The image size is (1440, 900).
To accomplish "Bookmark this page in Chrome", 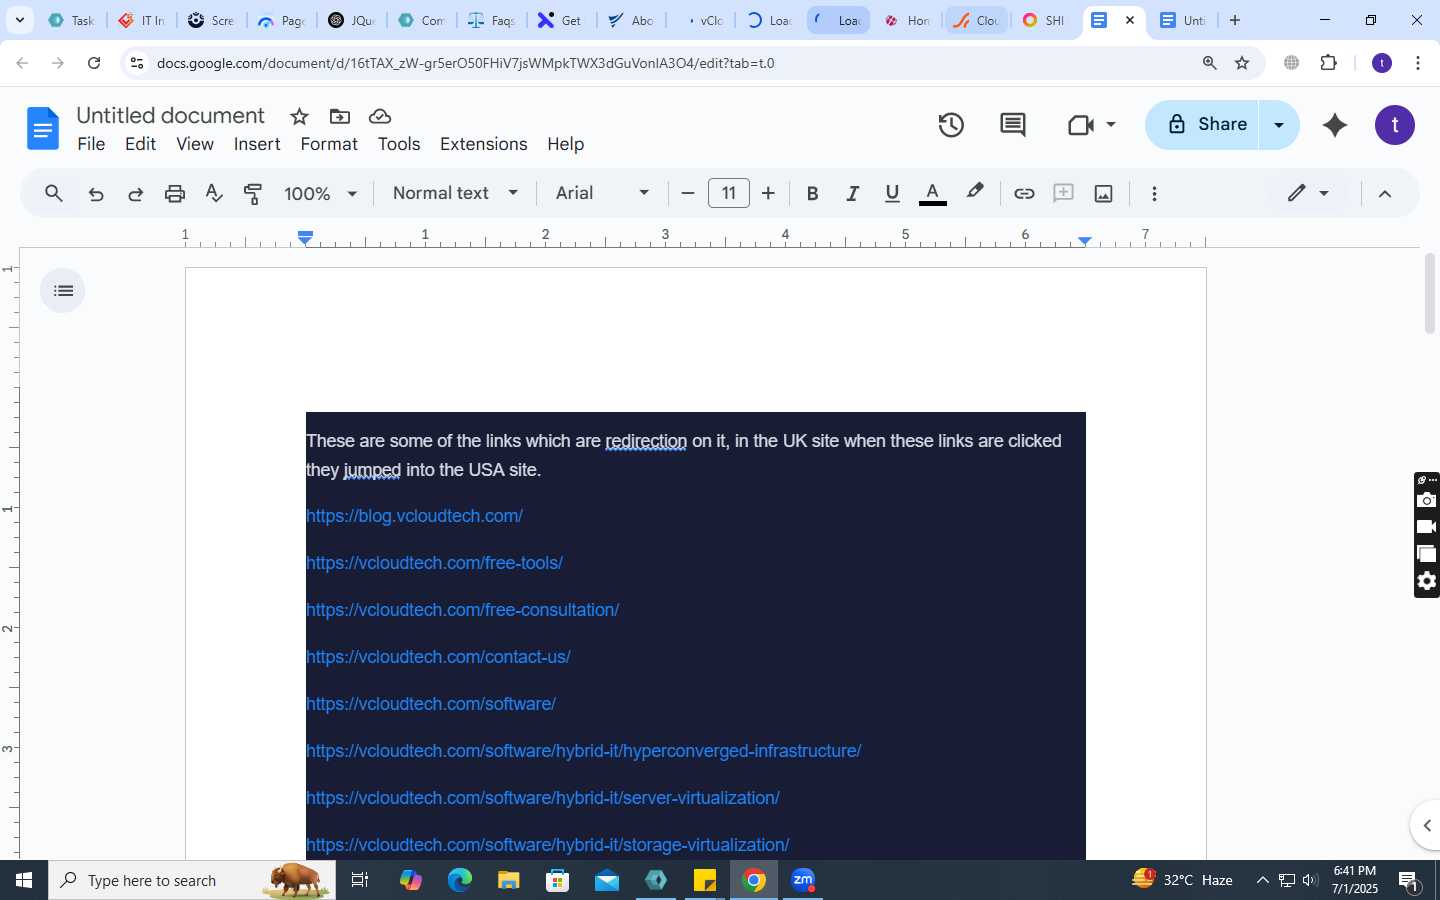I will [1242, 63].
